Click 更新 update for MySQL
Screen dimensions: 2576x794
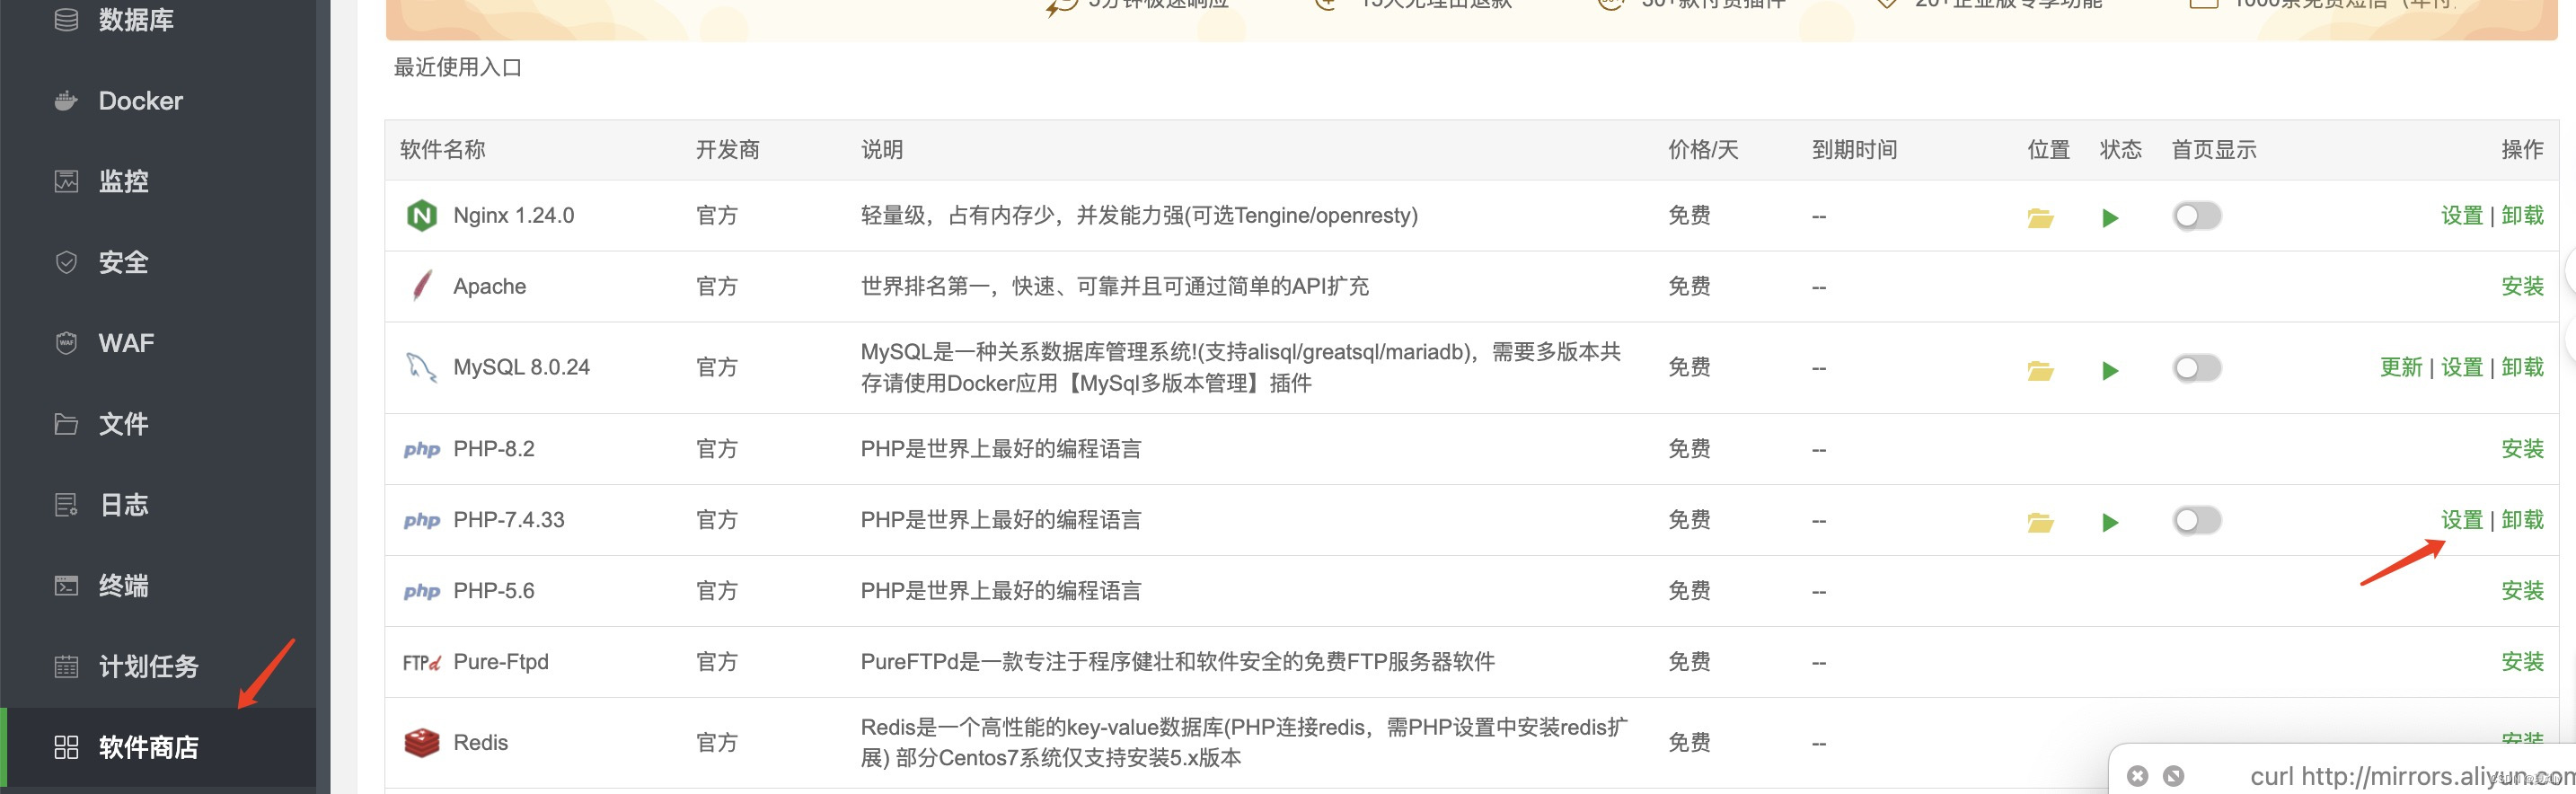coord(2401,368)
